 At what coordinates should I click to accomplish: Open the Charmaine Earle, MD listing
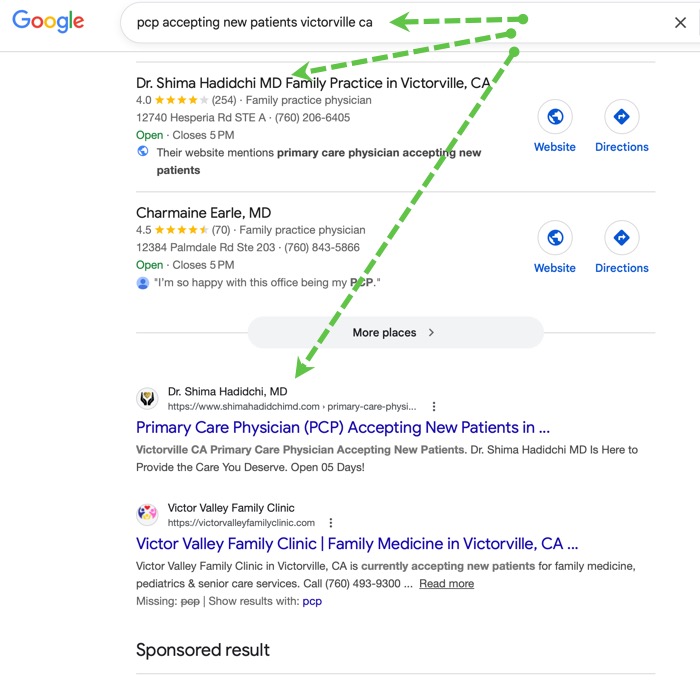click(x=203, y=213)
